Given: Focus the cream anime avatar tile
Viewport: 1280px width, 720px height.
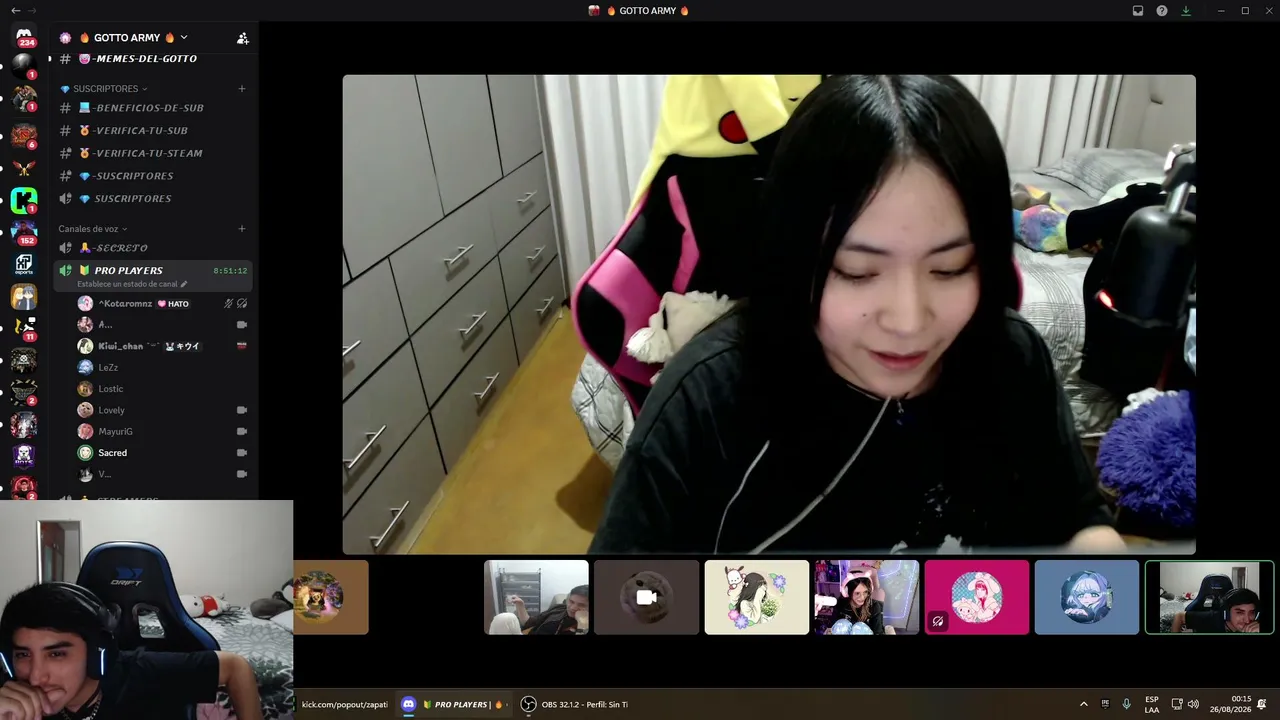Looking at the screenshot, I should (757, 597).
